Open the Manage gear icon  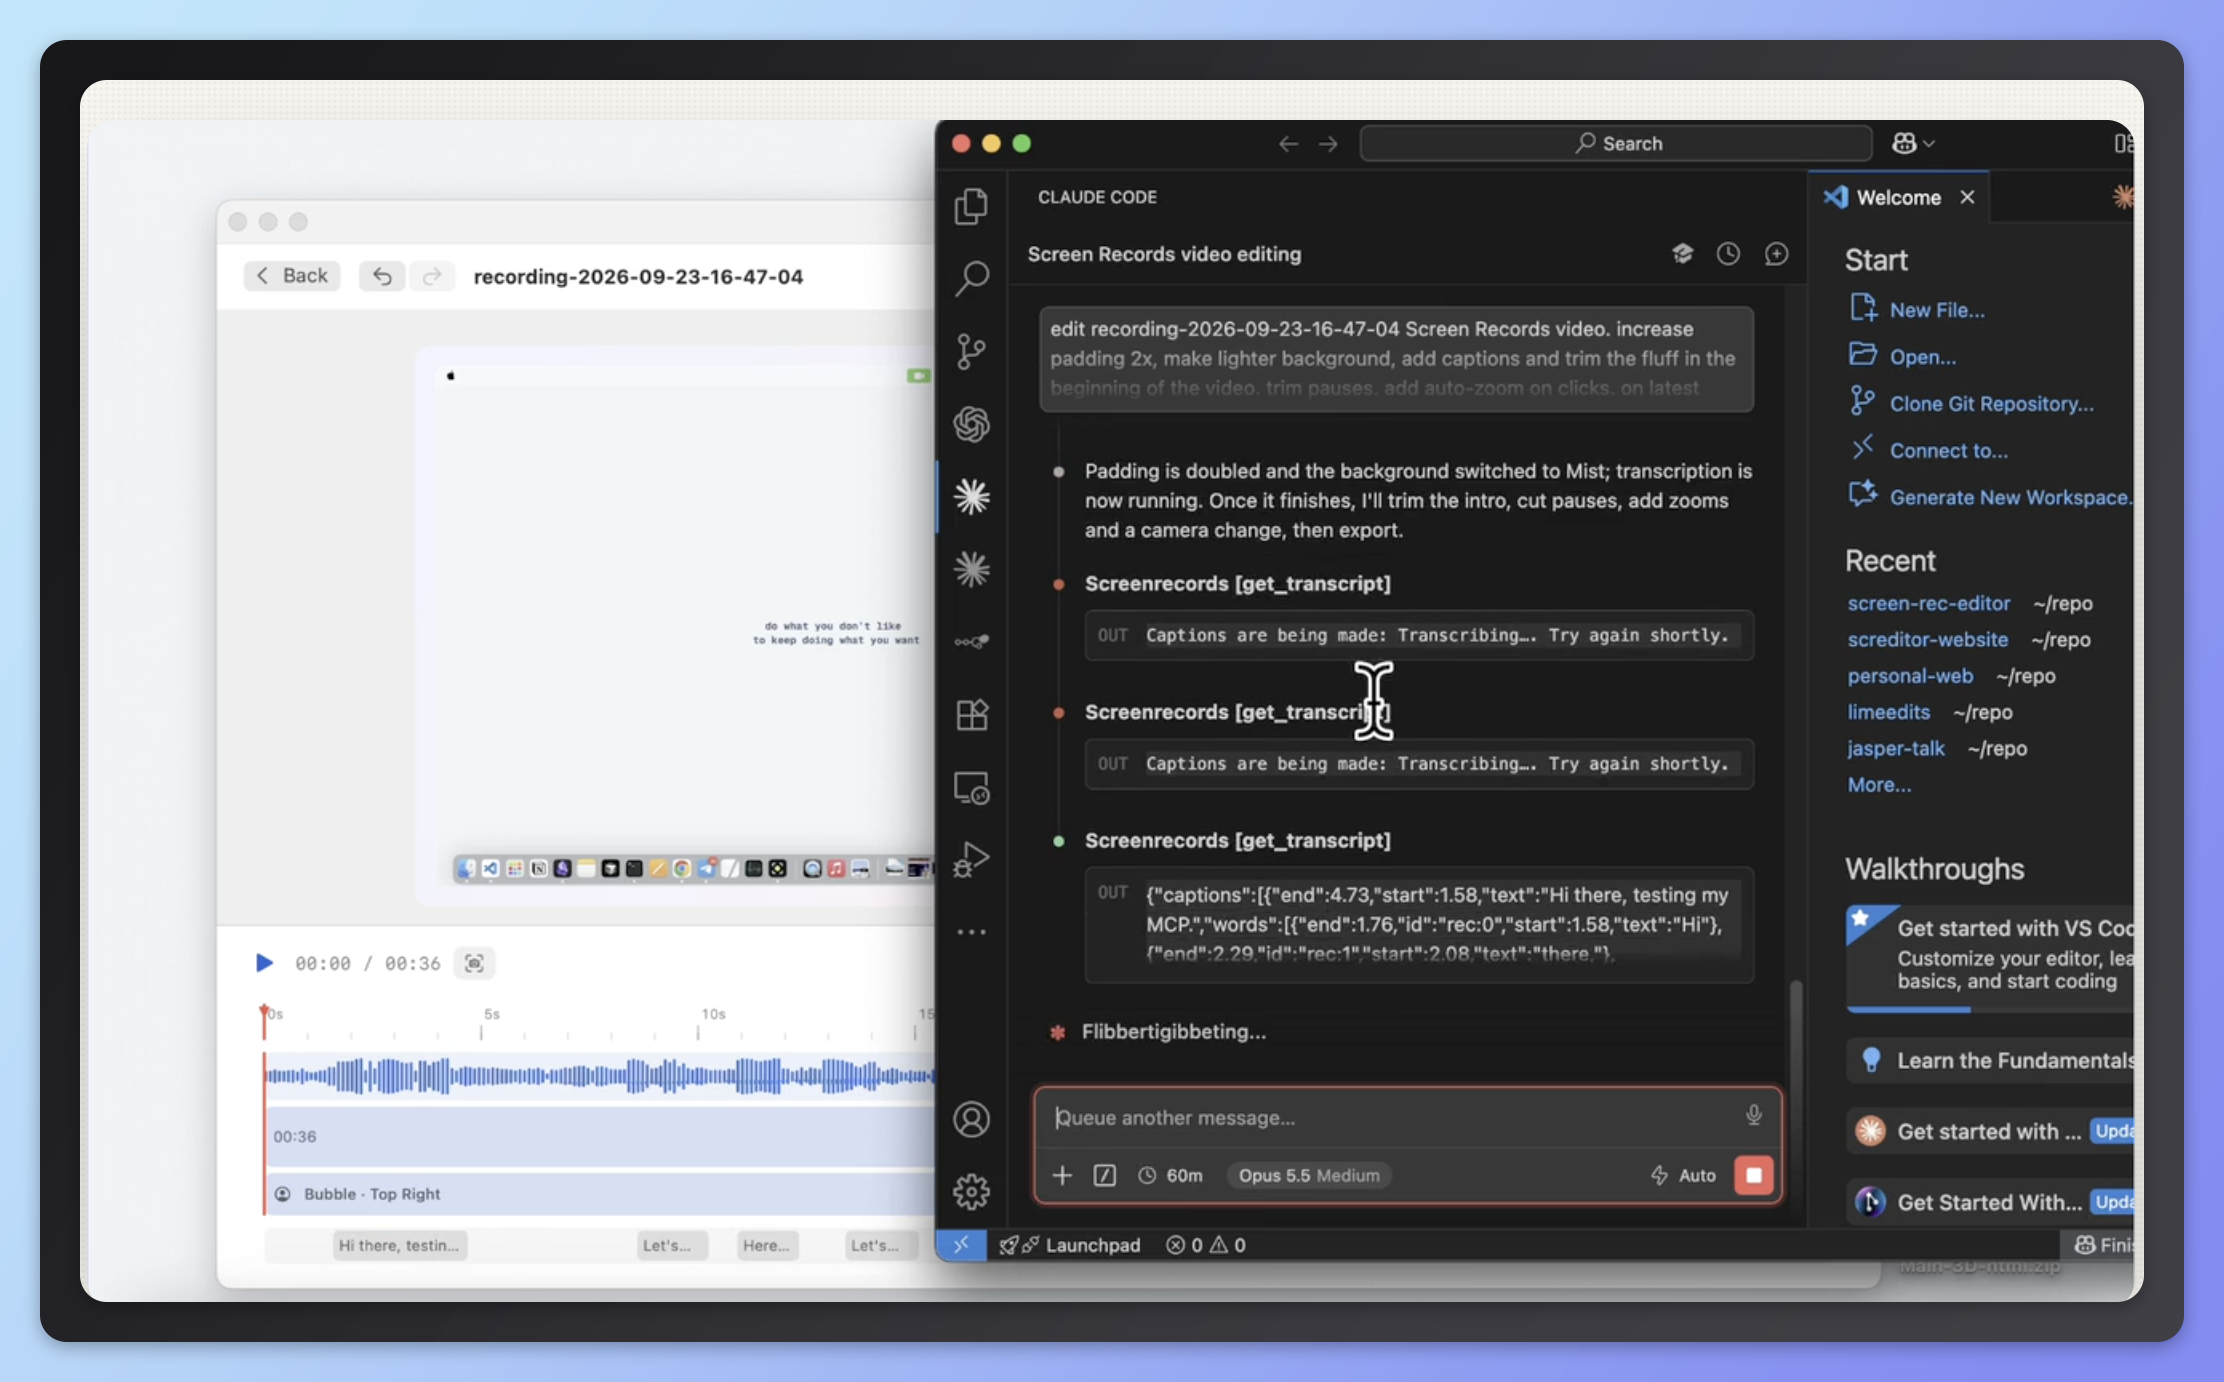(x=971, y=1191)
